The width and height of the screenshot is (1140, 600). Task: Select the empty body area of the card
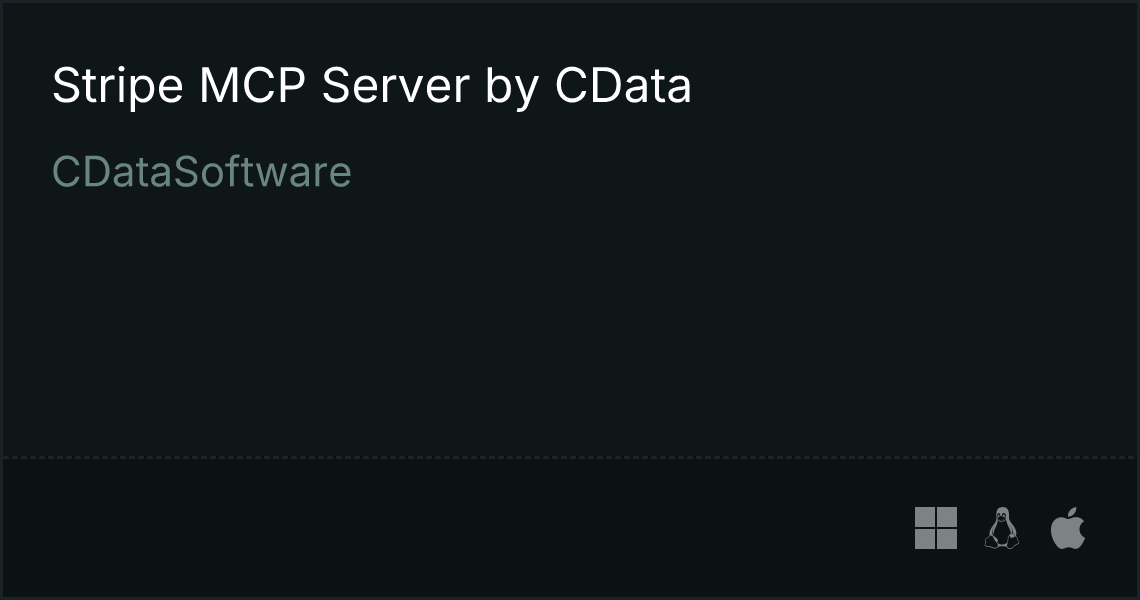570,320
